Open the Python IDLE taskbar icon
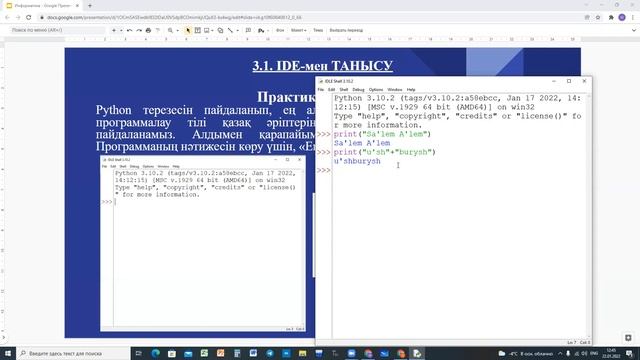Viewport: 640px width, 360px height. click(417, 353)
